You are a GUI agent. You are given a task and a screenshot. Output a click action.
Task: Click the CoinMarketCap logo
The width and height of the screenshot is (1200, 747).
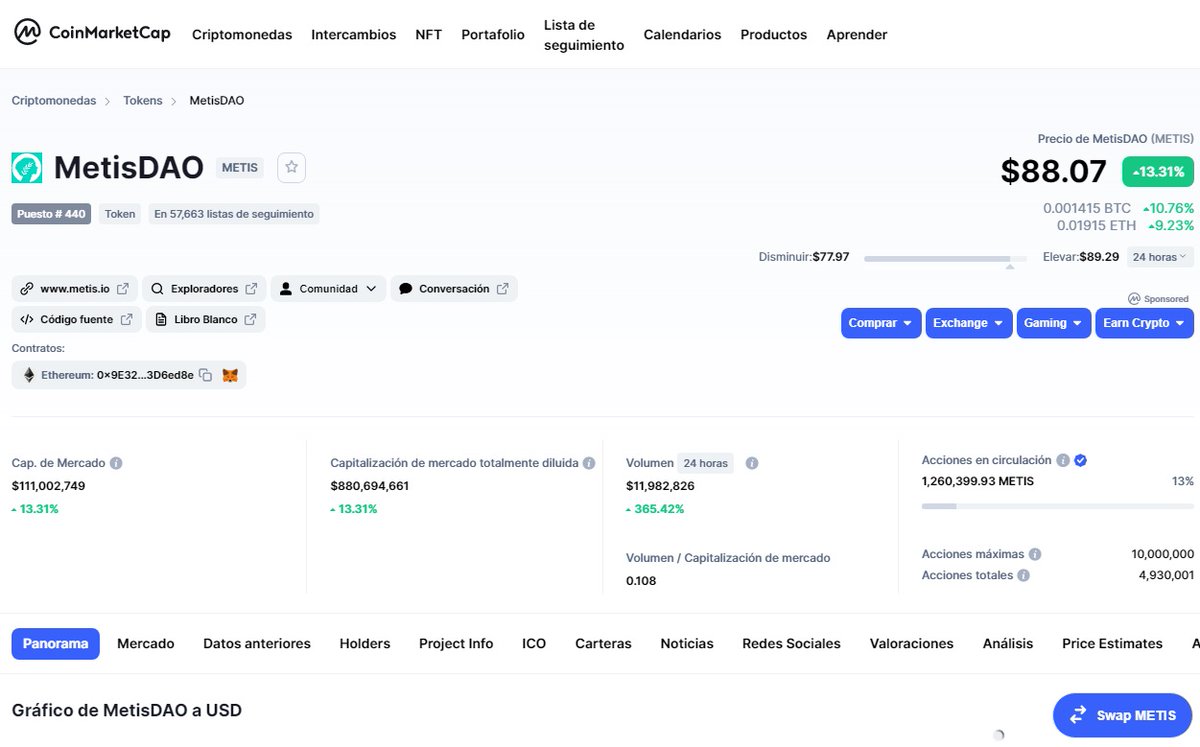point(94,33)
